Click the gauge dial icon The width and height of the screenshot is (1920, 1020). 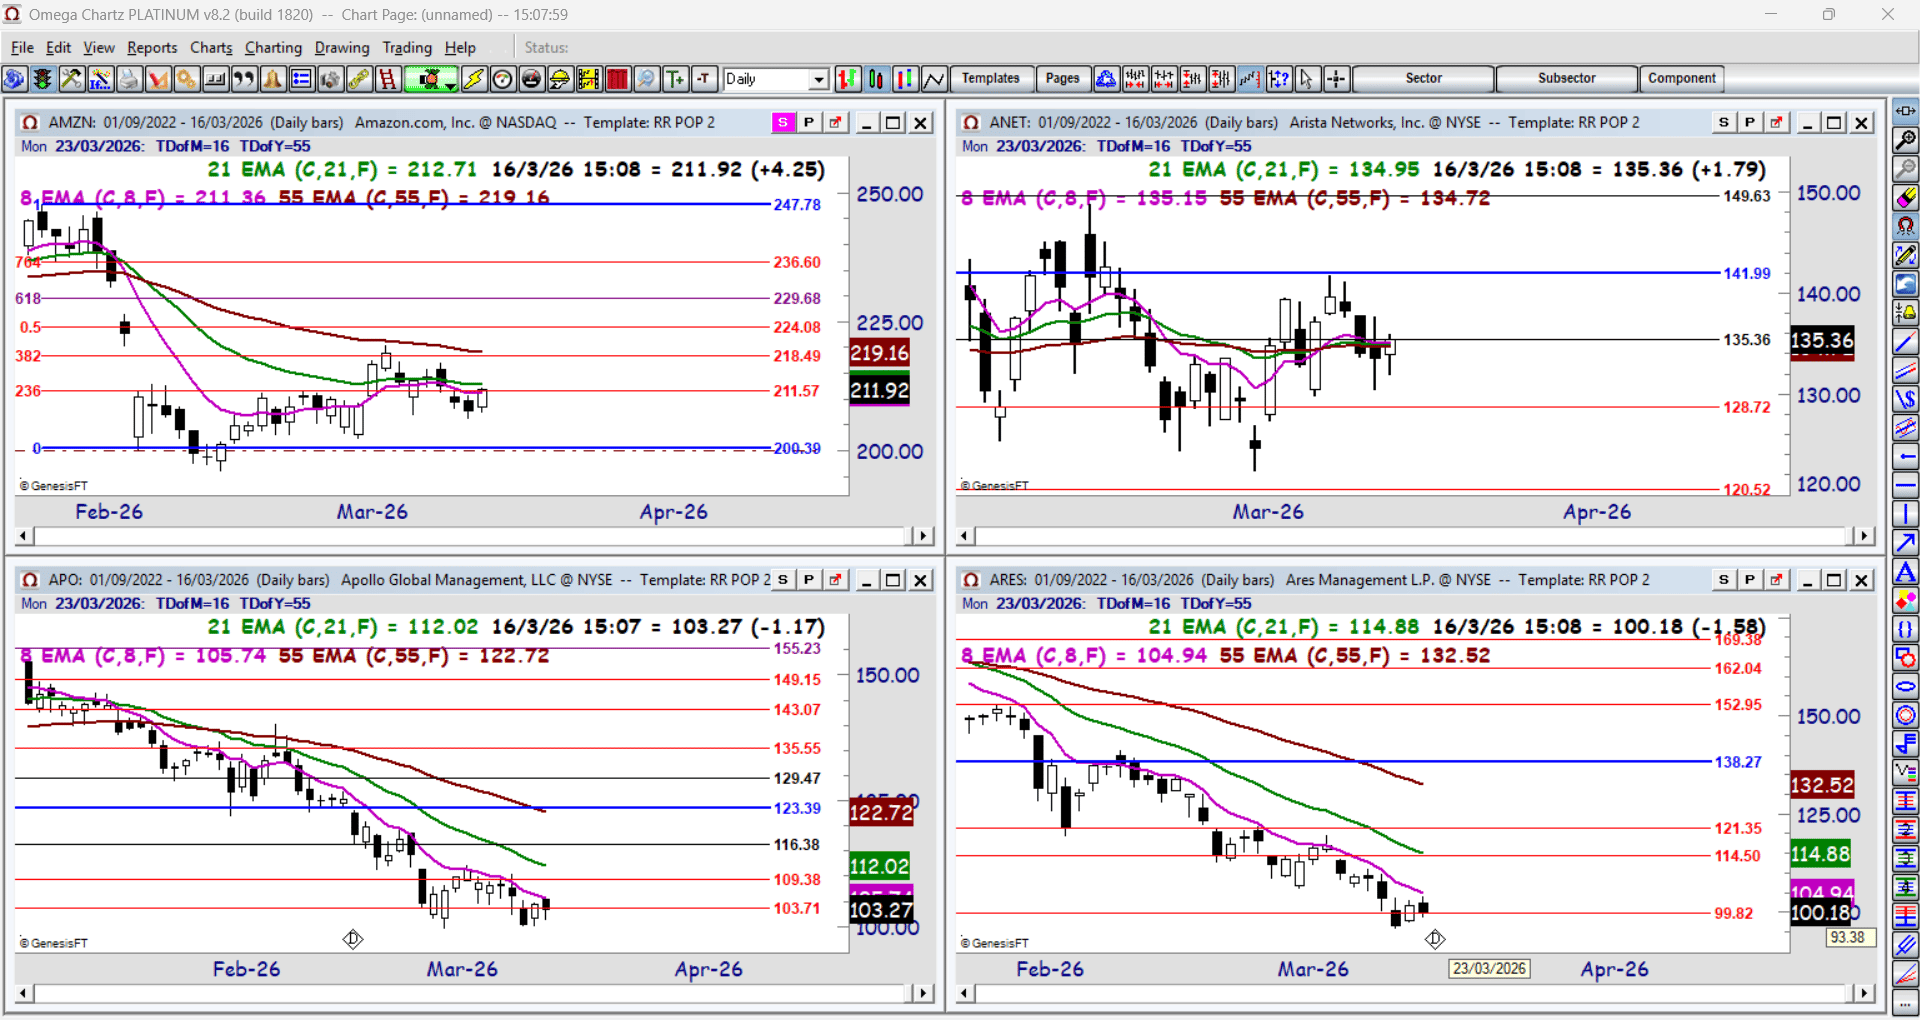503,79
